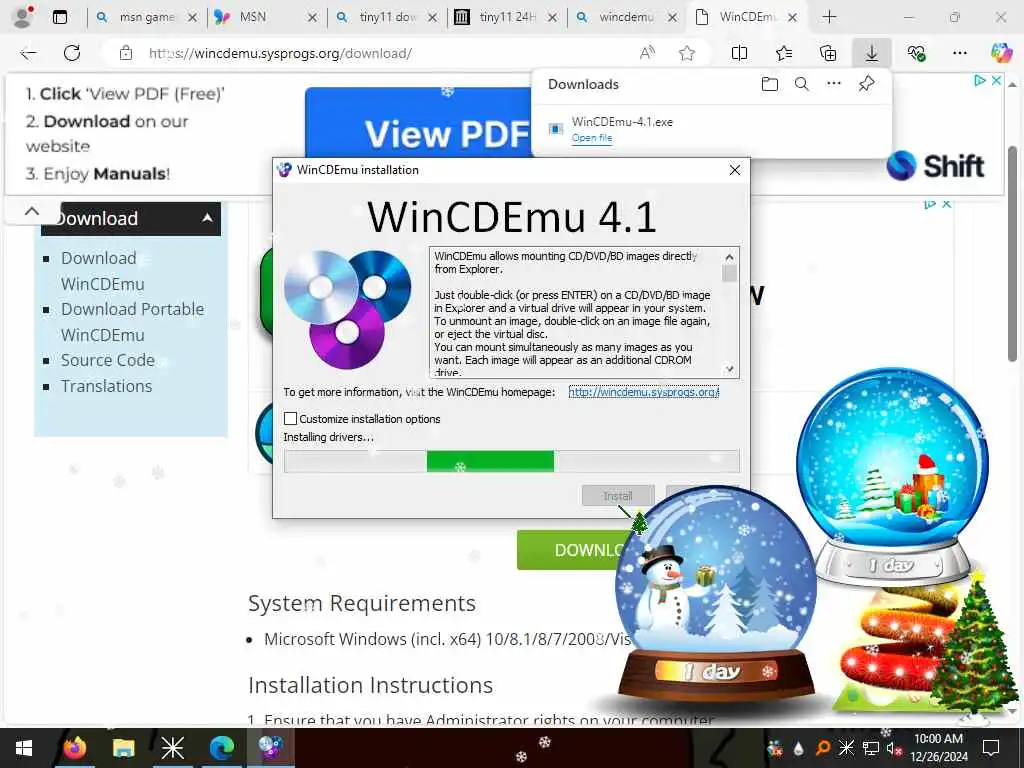Add this page to favorites star
This screenshot has height=768, width=1024.
(686, 54)
